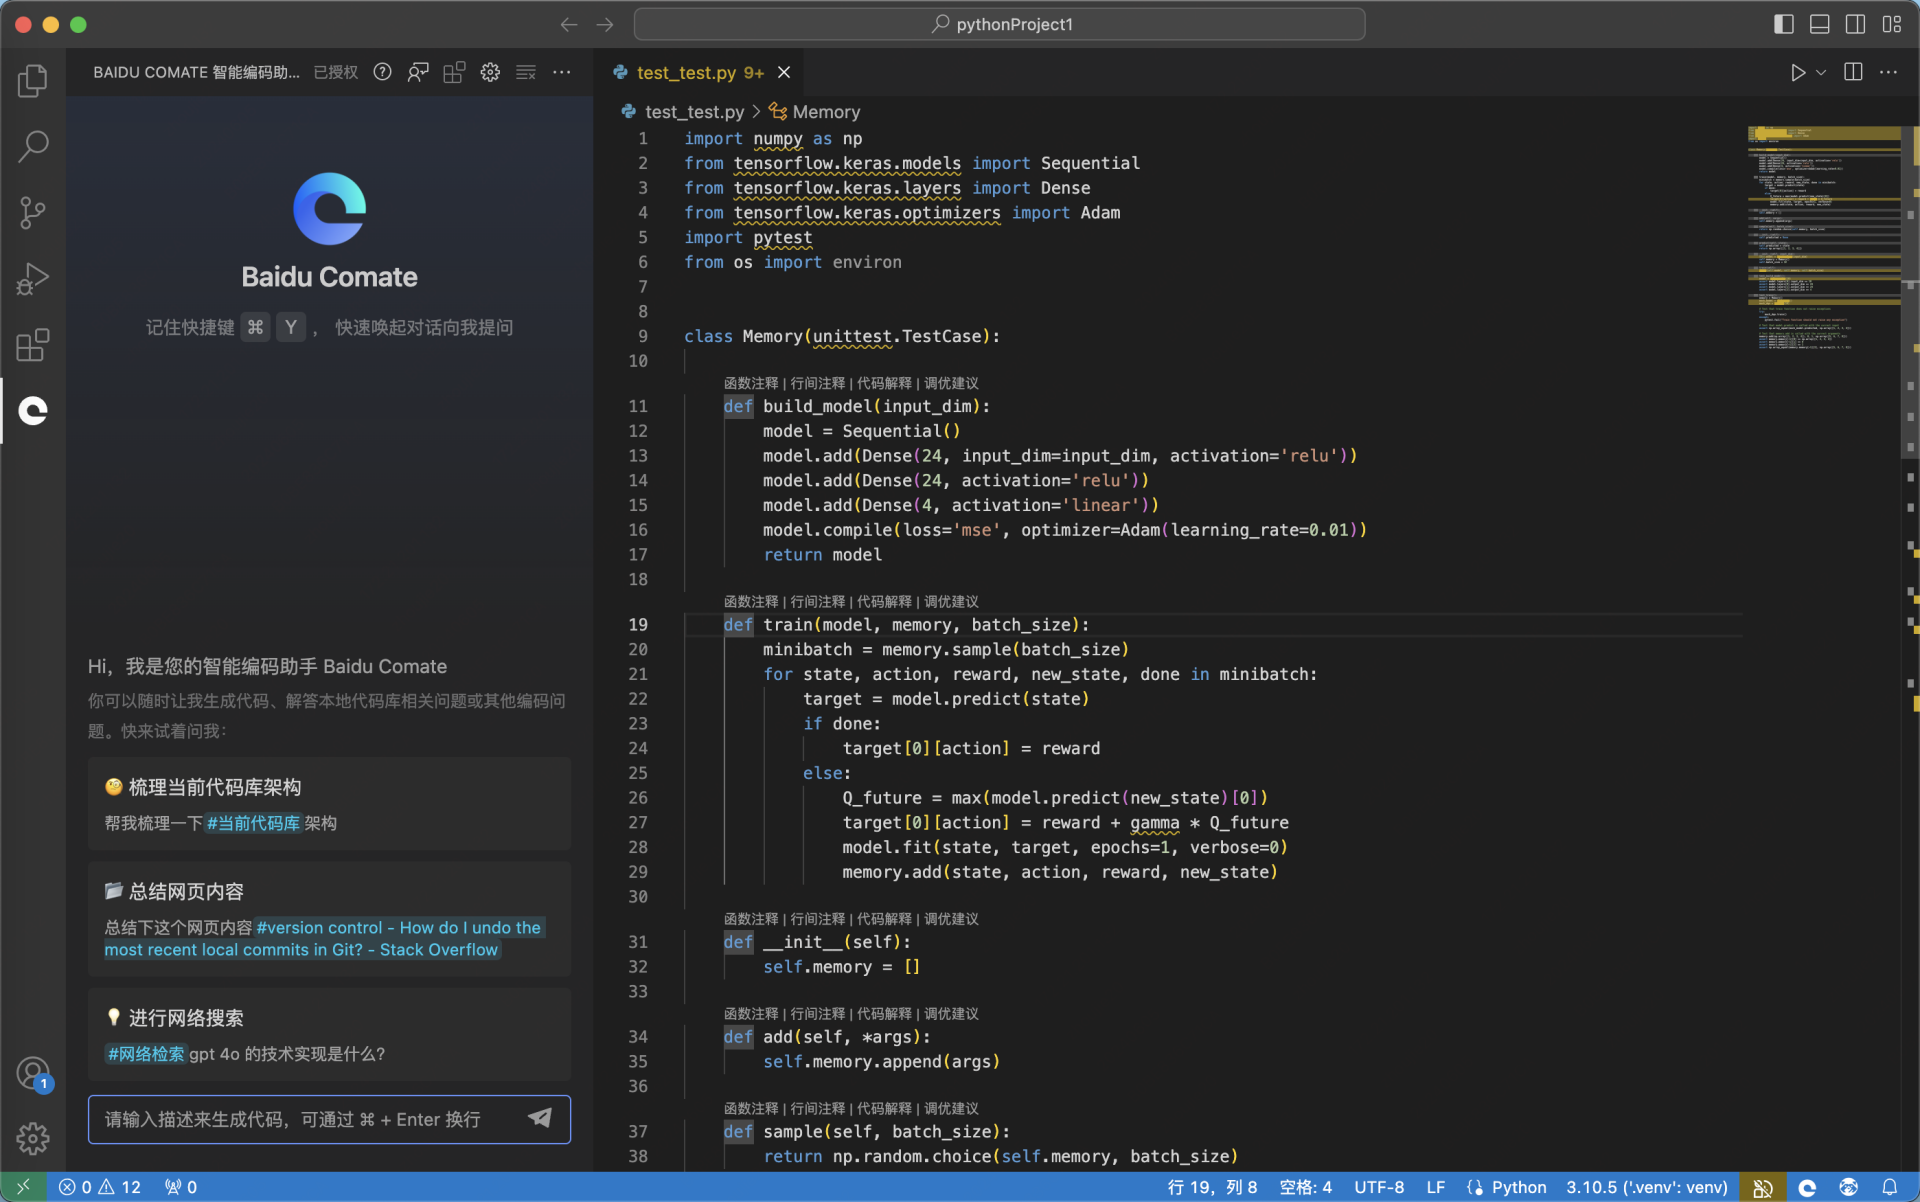Screen dimensions: 1920x1202
Task: Open Extensions view in activity bar
Action: point(33,345)
